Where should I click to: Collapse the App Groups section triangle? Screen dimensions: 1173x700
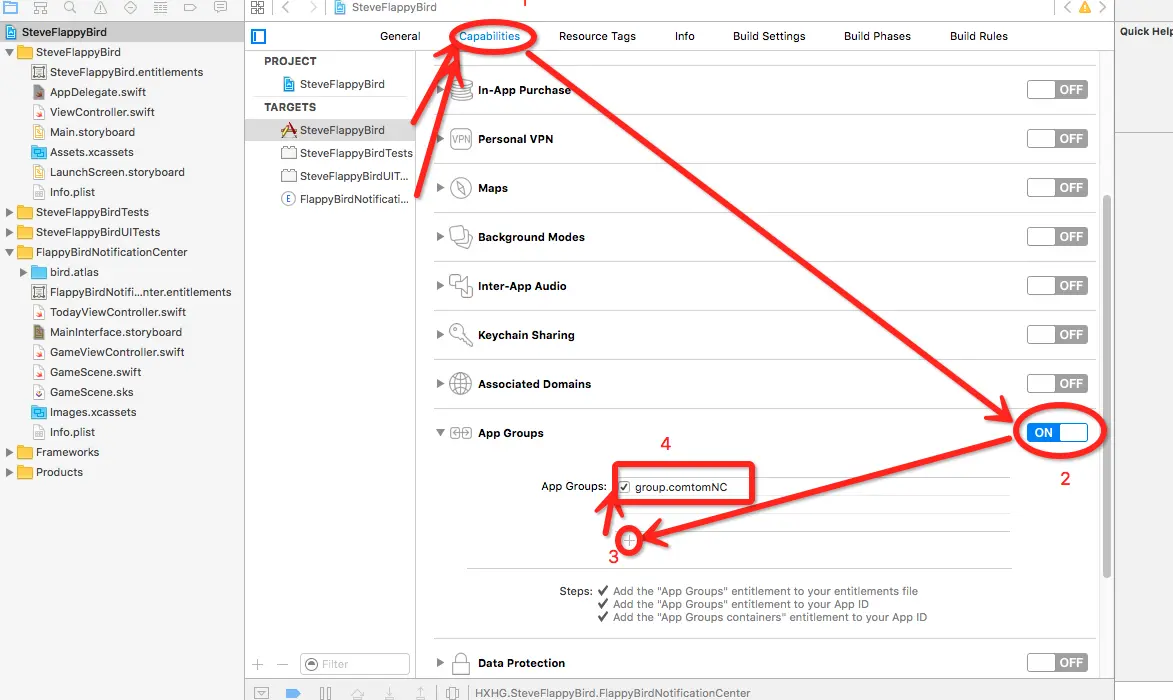pos(441,433)
